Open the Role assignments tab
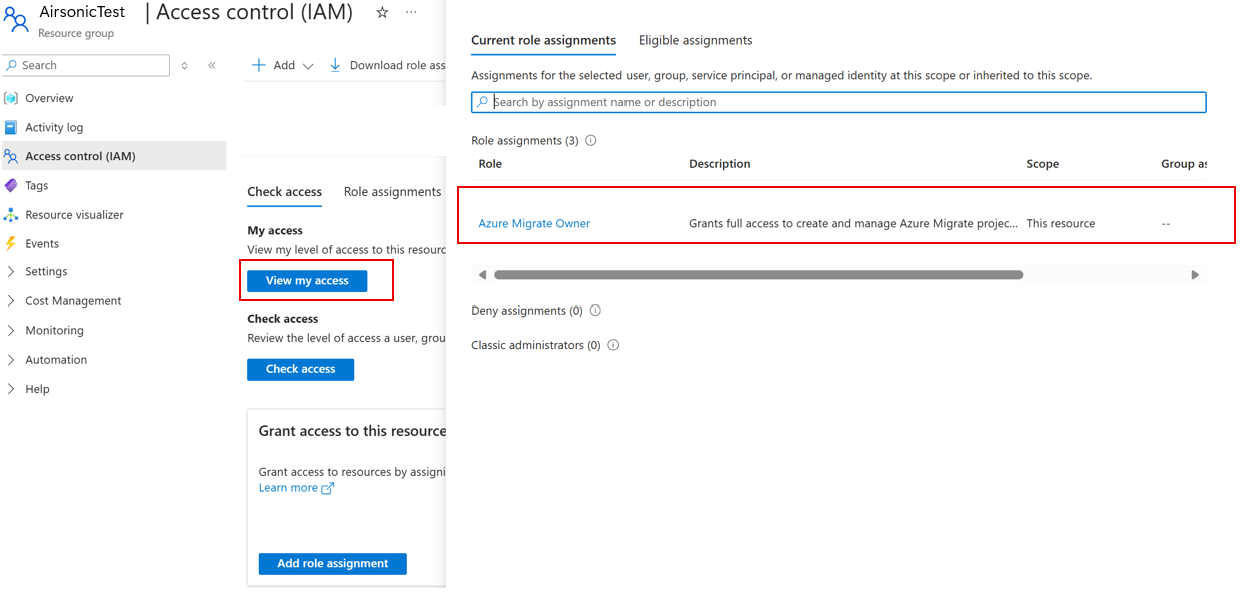Screen dimensions: 1248x610 [392, 192]
